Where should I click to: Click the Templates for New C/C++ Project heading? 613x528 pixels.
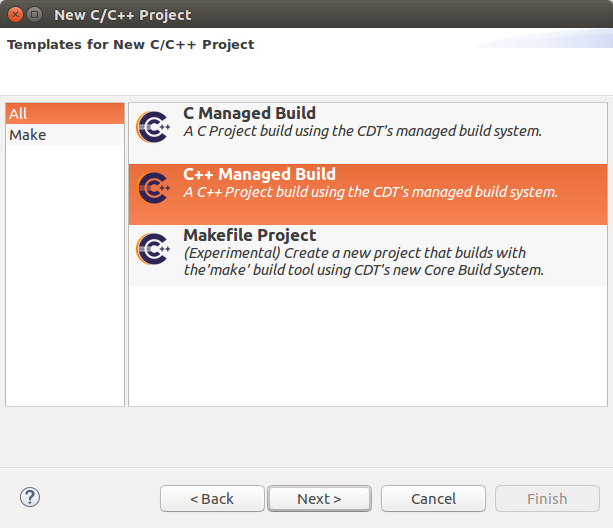[131, 45]
